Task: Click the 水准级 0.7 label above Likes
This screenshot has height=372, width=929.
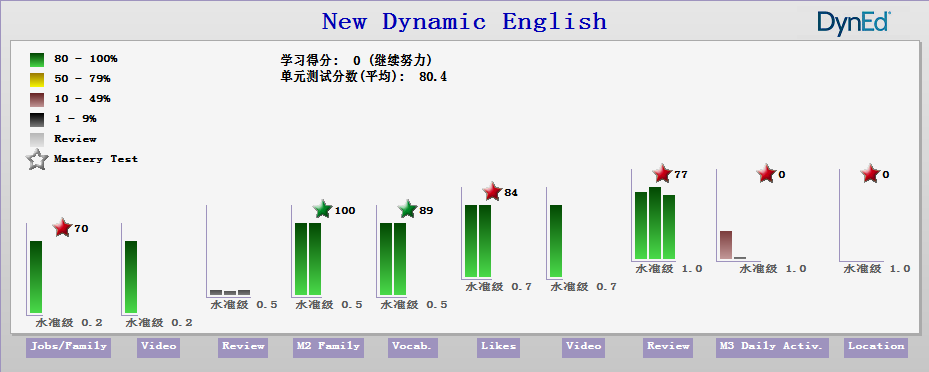Action: click(498, 287)
